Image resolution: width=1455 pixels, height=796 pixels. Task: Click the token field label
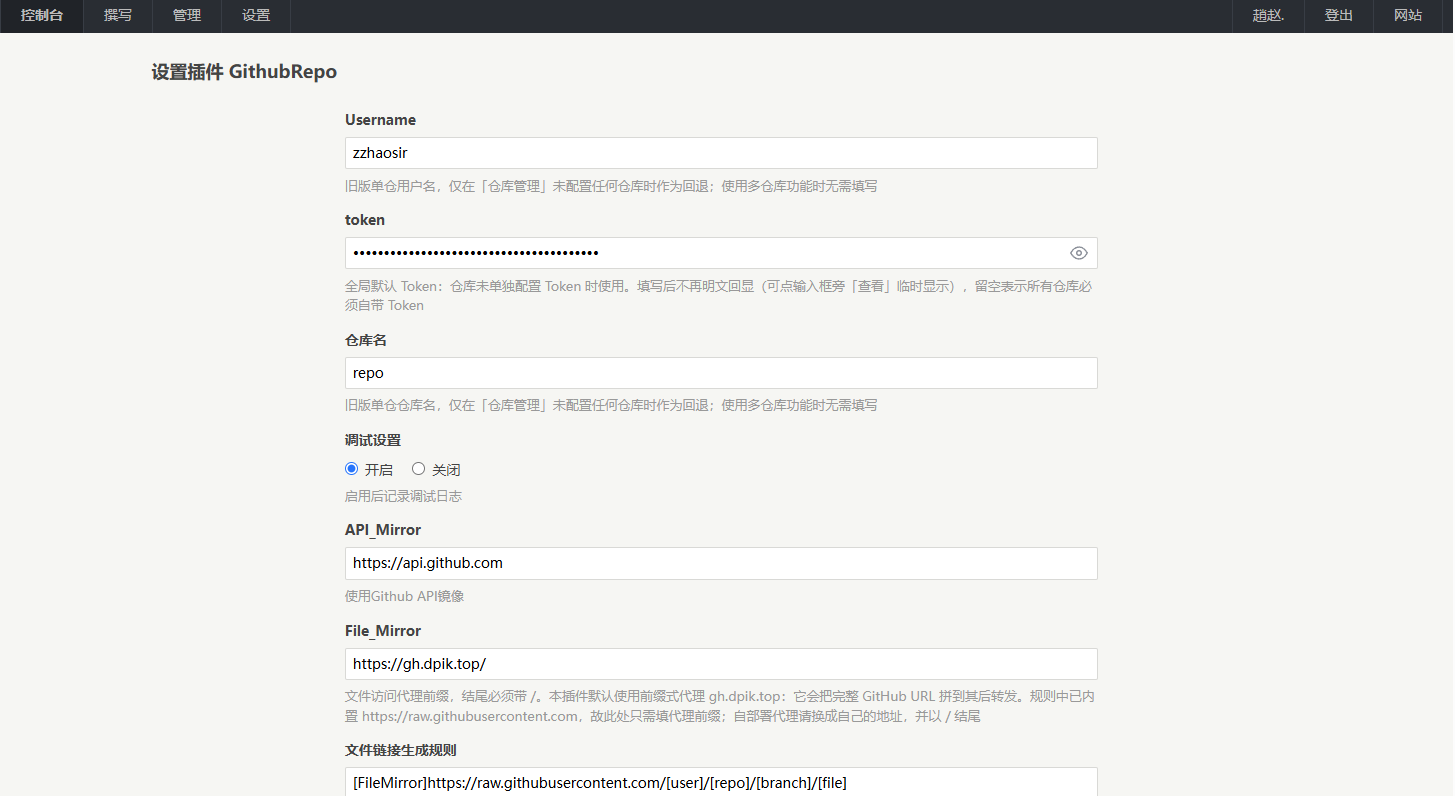click(x=365, y=220)
